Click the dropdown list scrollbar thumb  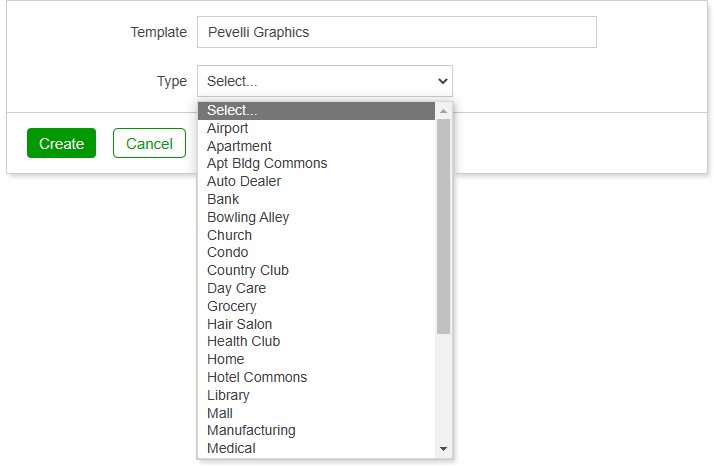pyautogui.click(x=443, y=226)
